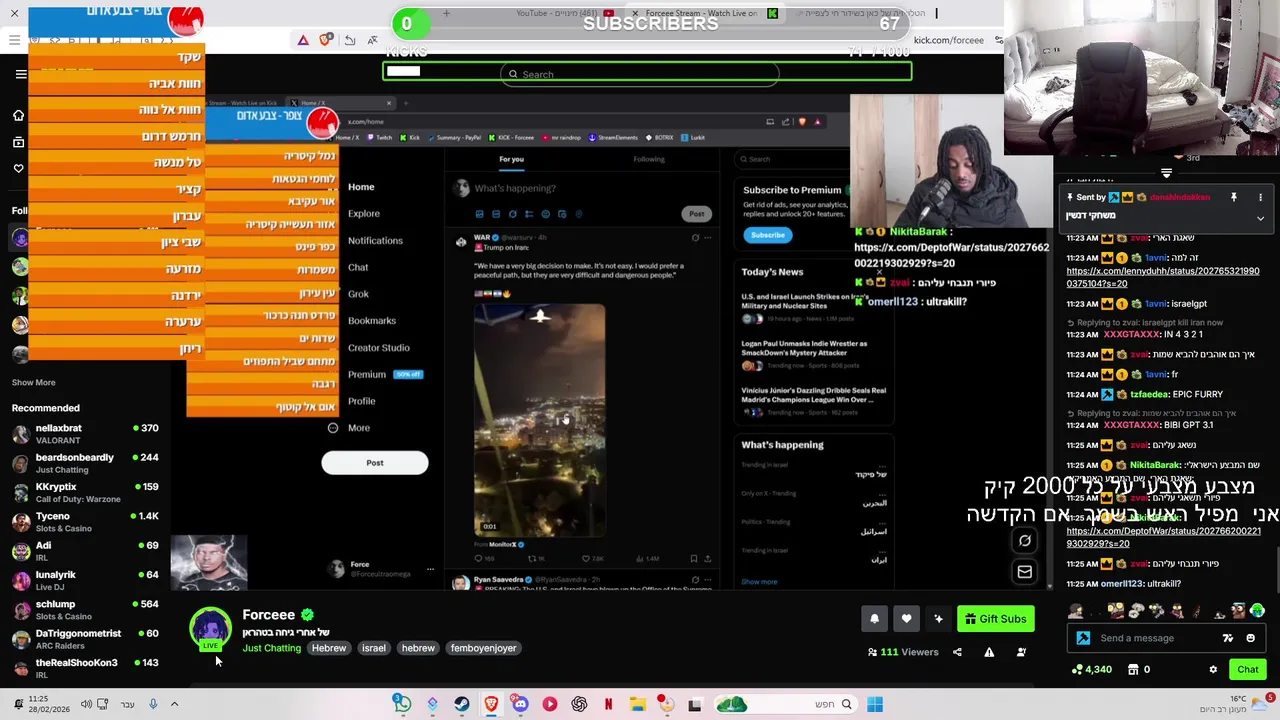Open the Browse icon in Kick sidebar
Image resolution: width=1280 pixels, height=720 pixels.
pos(18,142)
